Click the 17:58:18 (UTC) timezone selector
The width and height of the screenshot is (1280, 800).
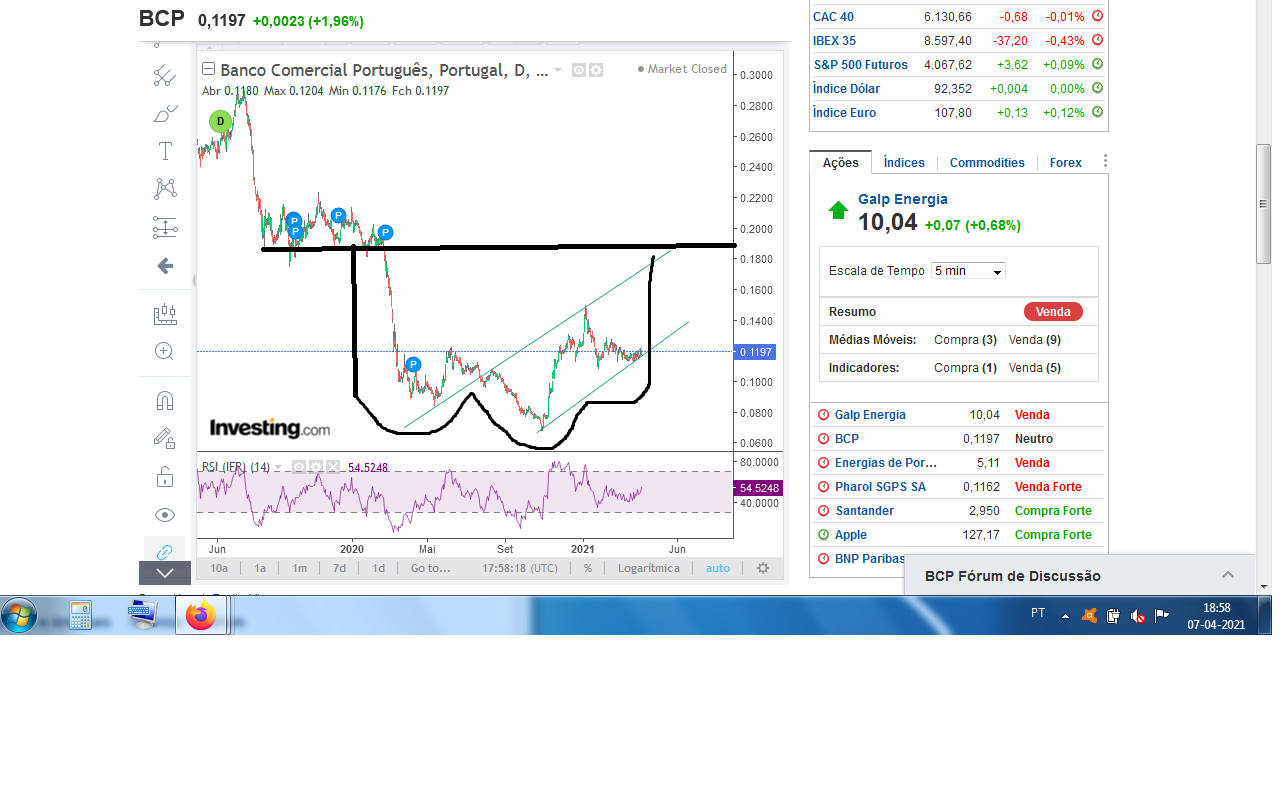pyautogui.click(x=520, y=568)
